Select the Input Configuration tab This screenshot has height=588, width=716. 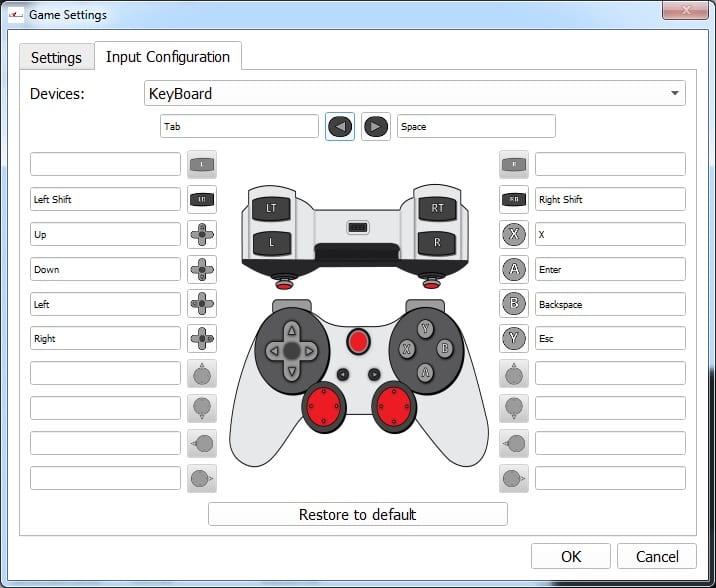tap(168, 57)
